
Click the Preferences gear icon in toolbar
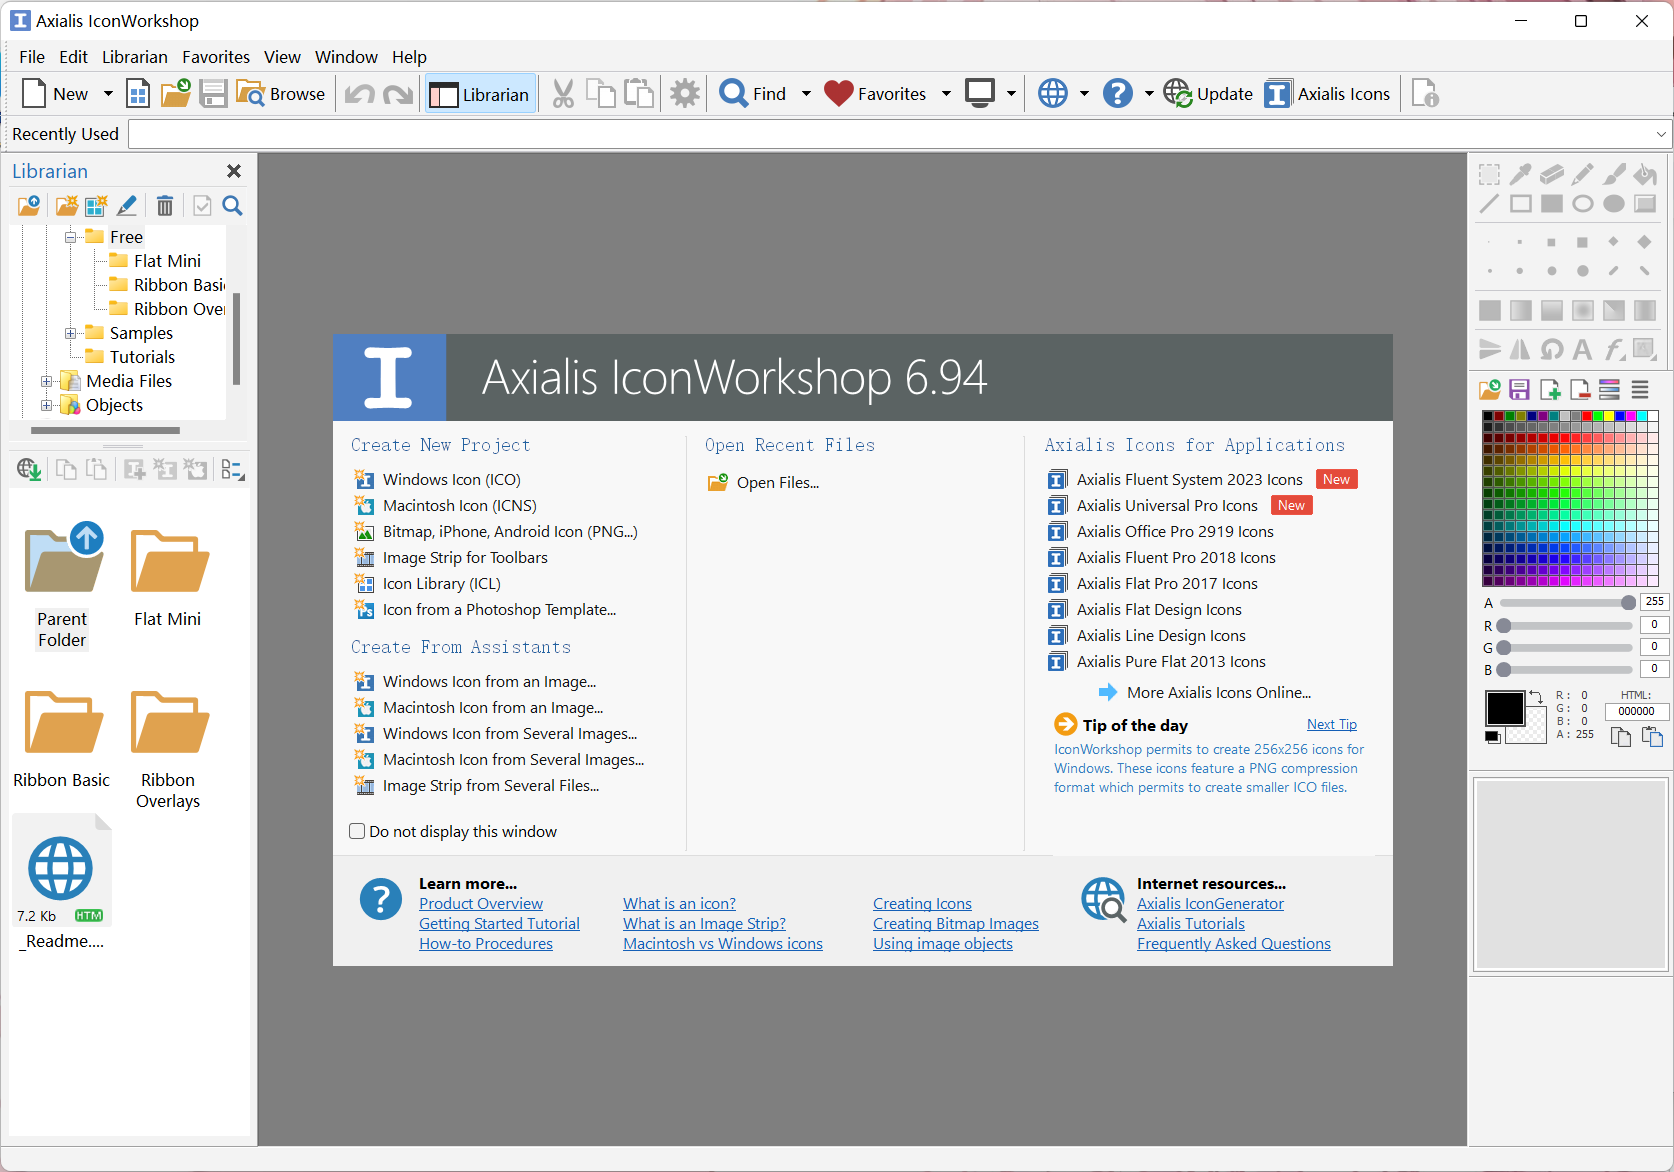(685, 94)
